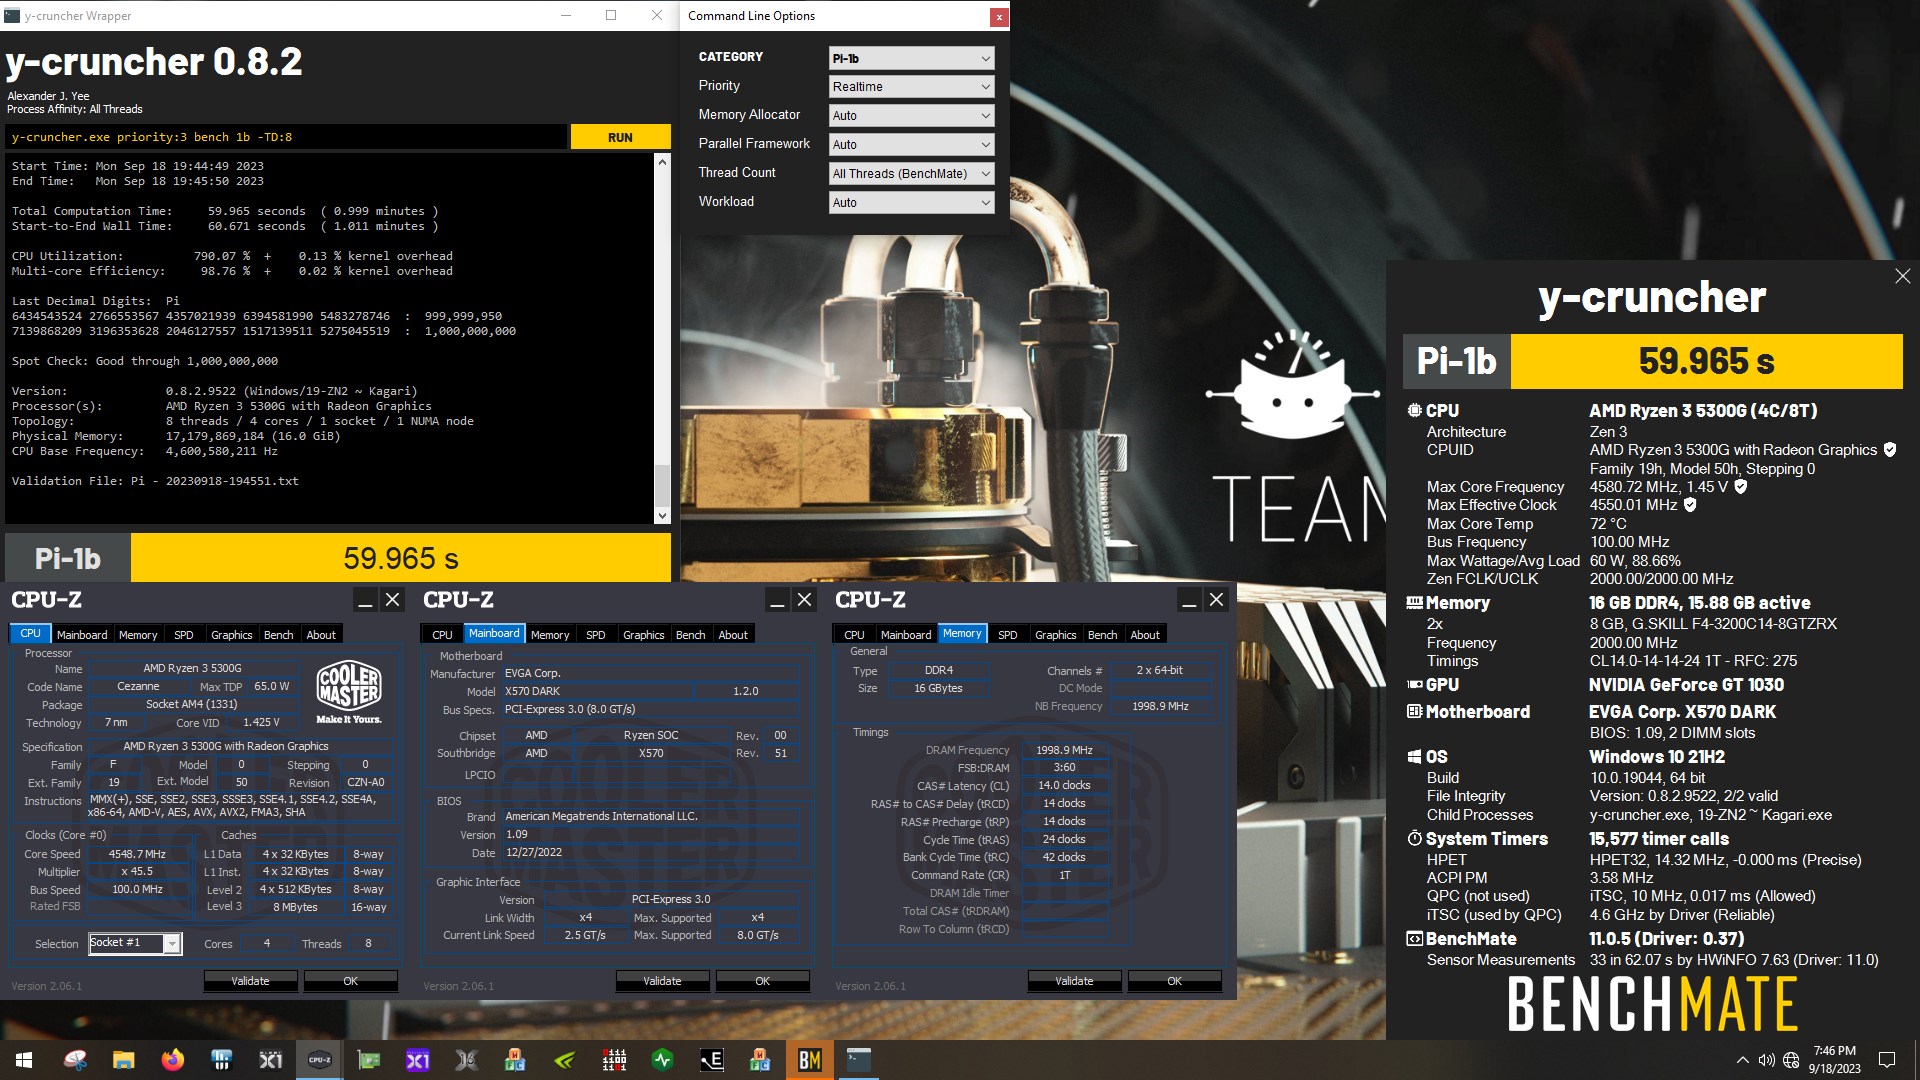Open the volume control in the system tray
Viewport: 1920px width, 1080px height.
click(x=1767, y=1060)
